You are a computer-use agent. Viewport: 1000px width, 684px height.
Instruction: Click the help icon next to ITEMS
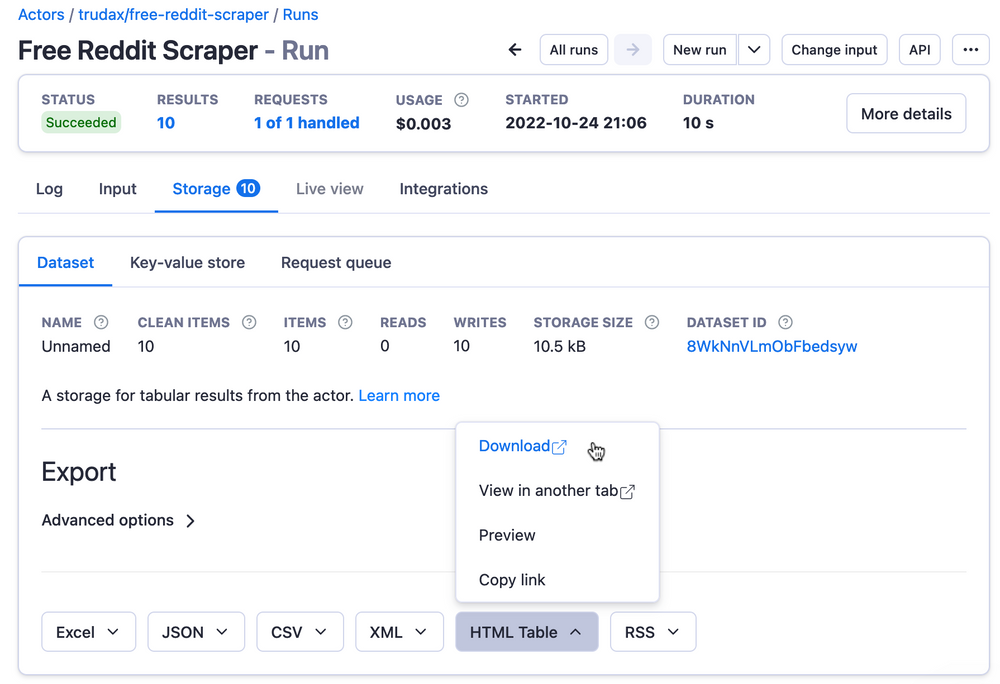tap(345, 322)
